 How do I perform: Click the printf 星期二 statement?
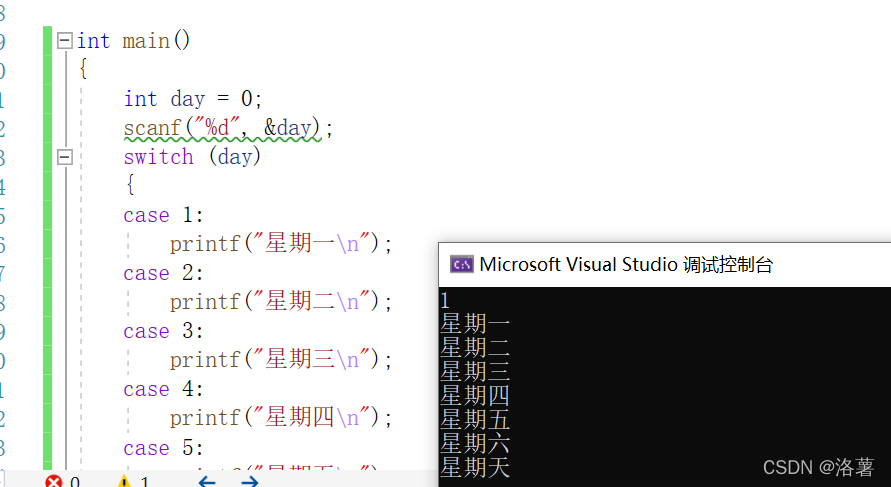click(x=281, y=302)
